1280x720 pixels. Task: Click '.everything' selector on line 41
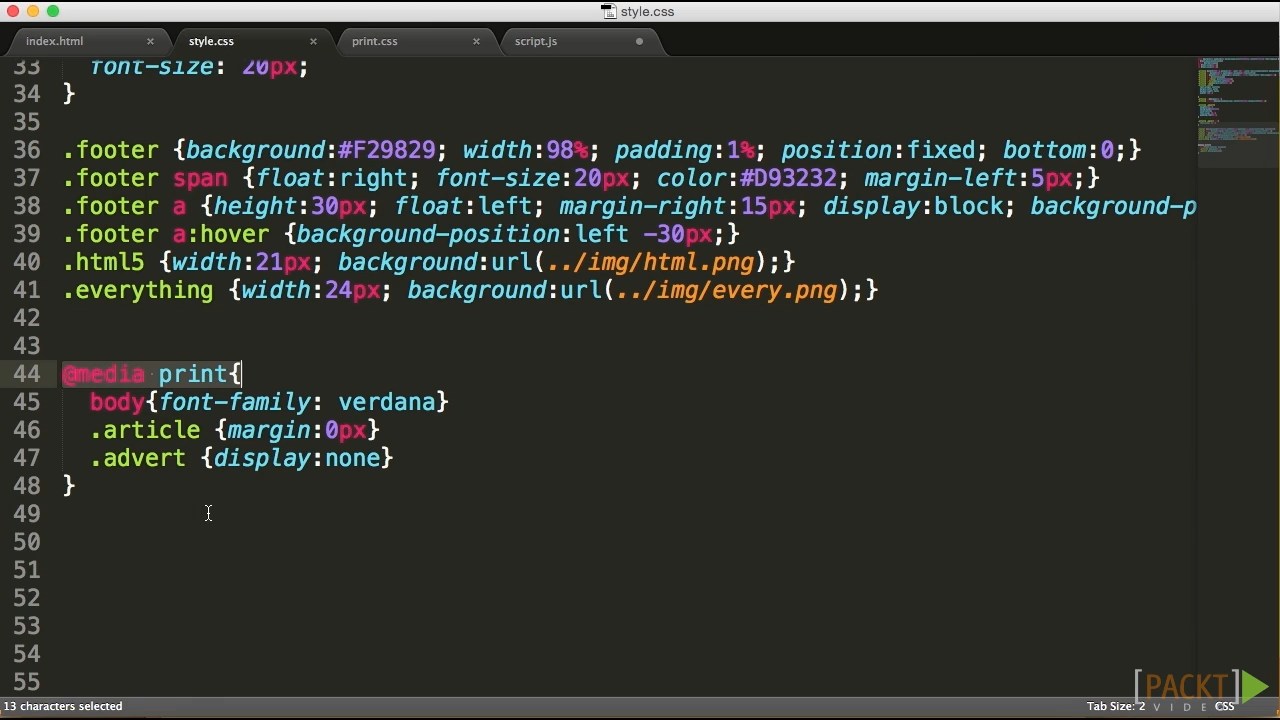pyautogui.click(x=138, y=290)
